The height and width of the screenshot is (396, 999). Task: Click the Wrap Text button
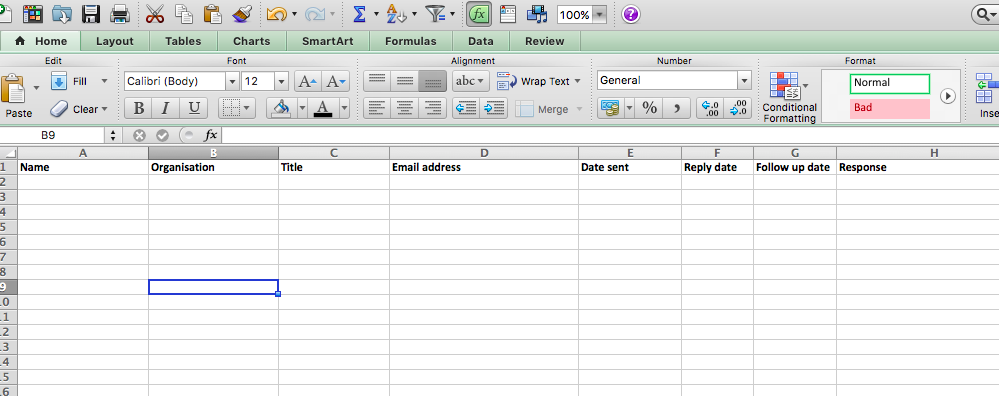(533, 81)
